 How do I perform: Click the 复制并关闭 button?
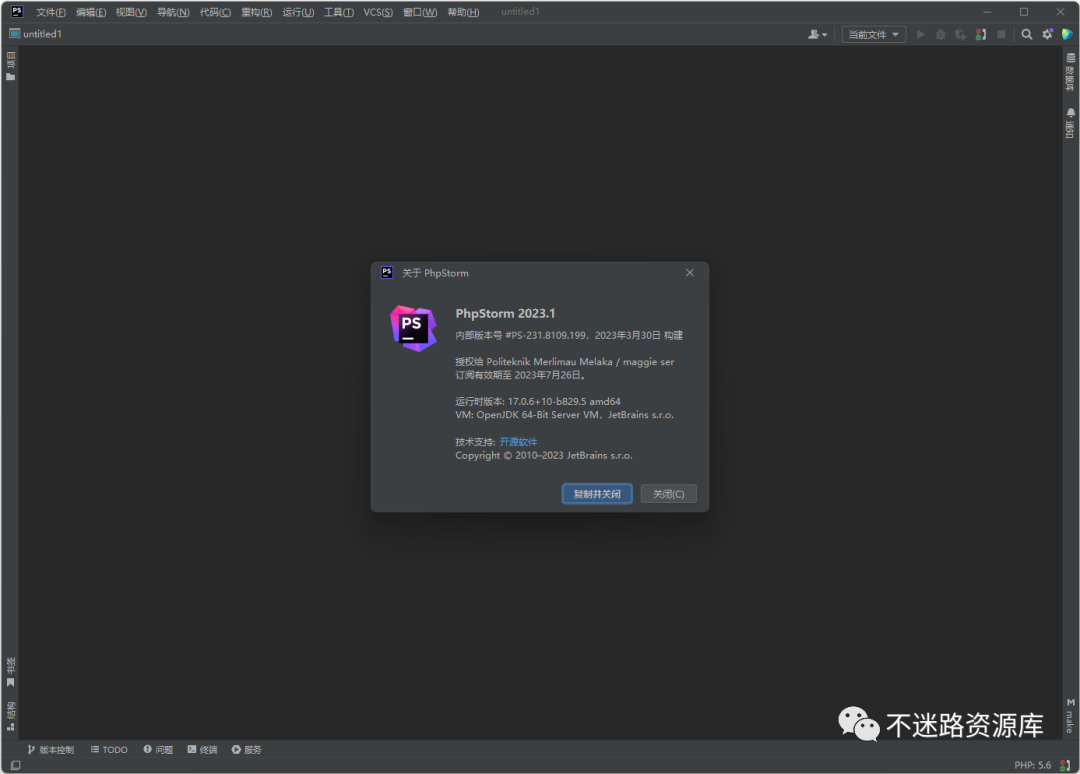coord(597,494)
